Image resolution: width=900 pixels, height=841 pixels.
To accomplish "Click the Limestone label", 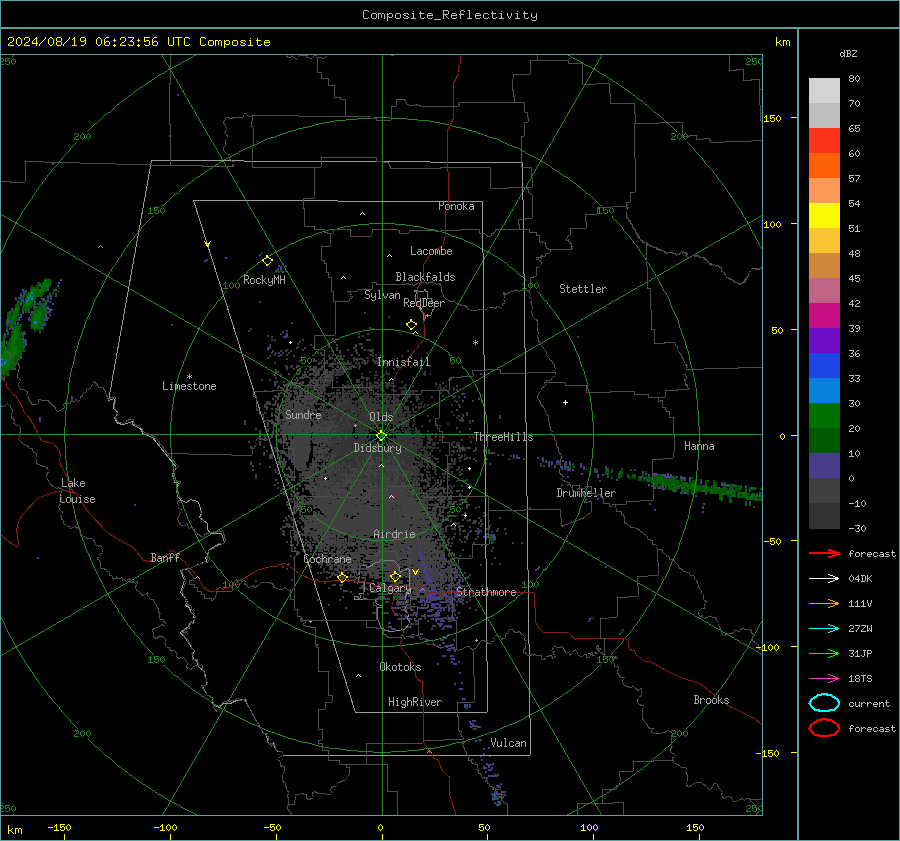I will (x=189, y=386).
